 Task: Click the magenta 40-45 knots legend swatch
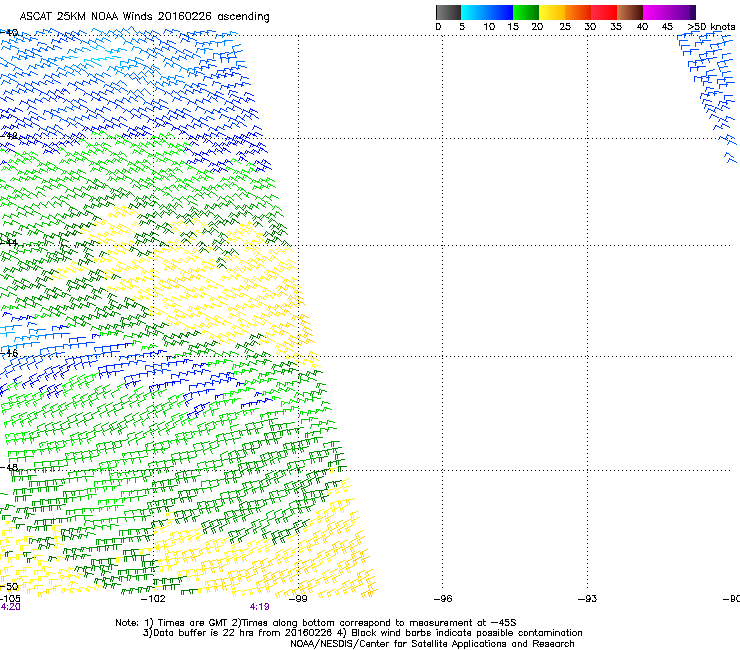656,12
